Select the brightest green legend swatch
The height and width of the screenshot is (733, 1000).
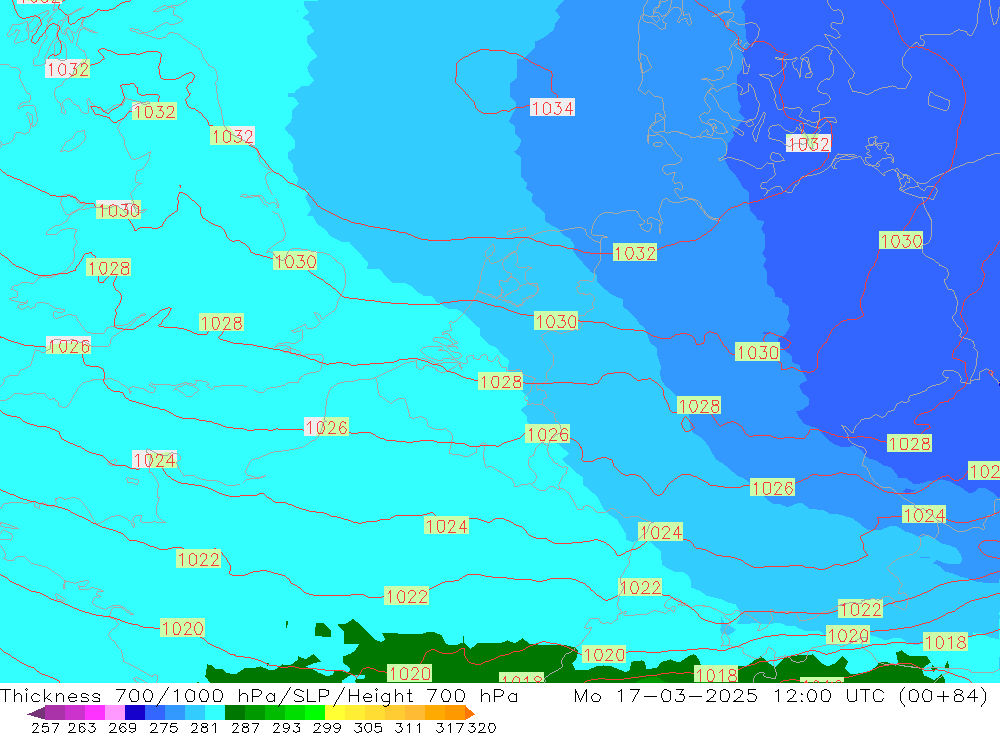315,712
